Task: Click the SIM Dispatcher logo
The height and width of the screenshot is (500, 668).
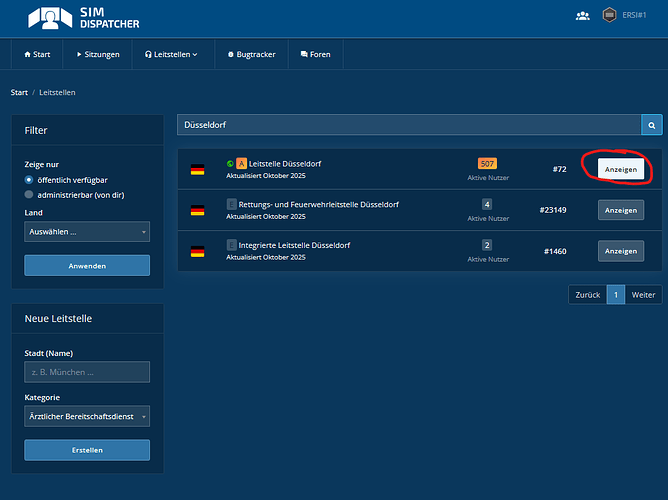Action: (84, 17)
